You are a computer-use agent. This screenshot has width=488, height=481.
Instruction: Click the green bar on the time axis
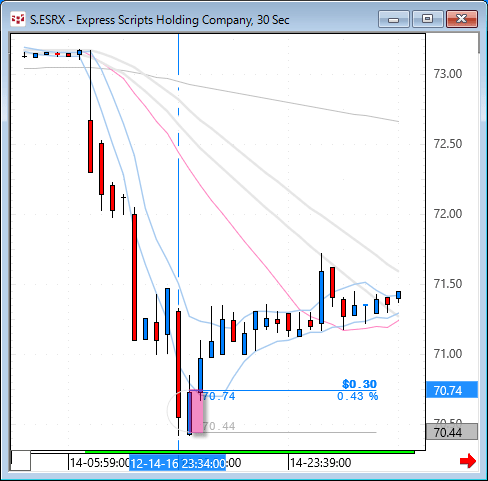point(250,452)
